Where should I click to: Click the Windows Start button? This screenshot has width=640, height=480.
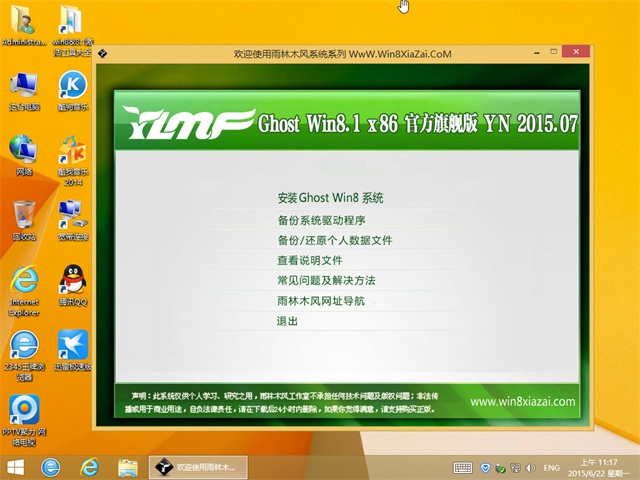point(16,467)
